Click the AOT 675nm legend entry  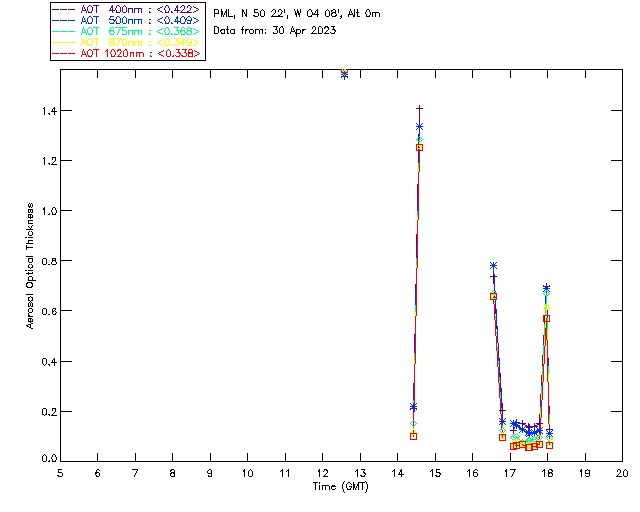(x=126, y=31)
